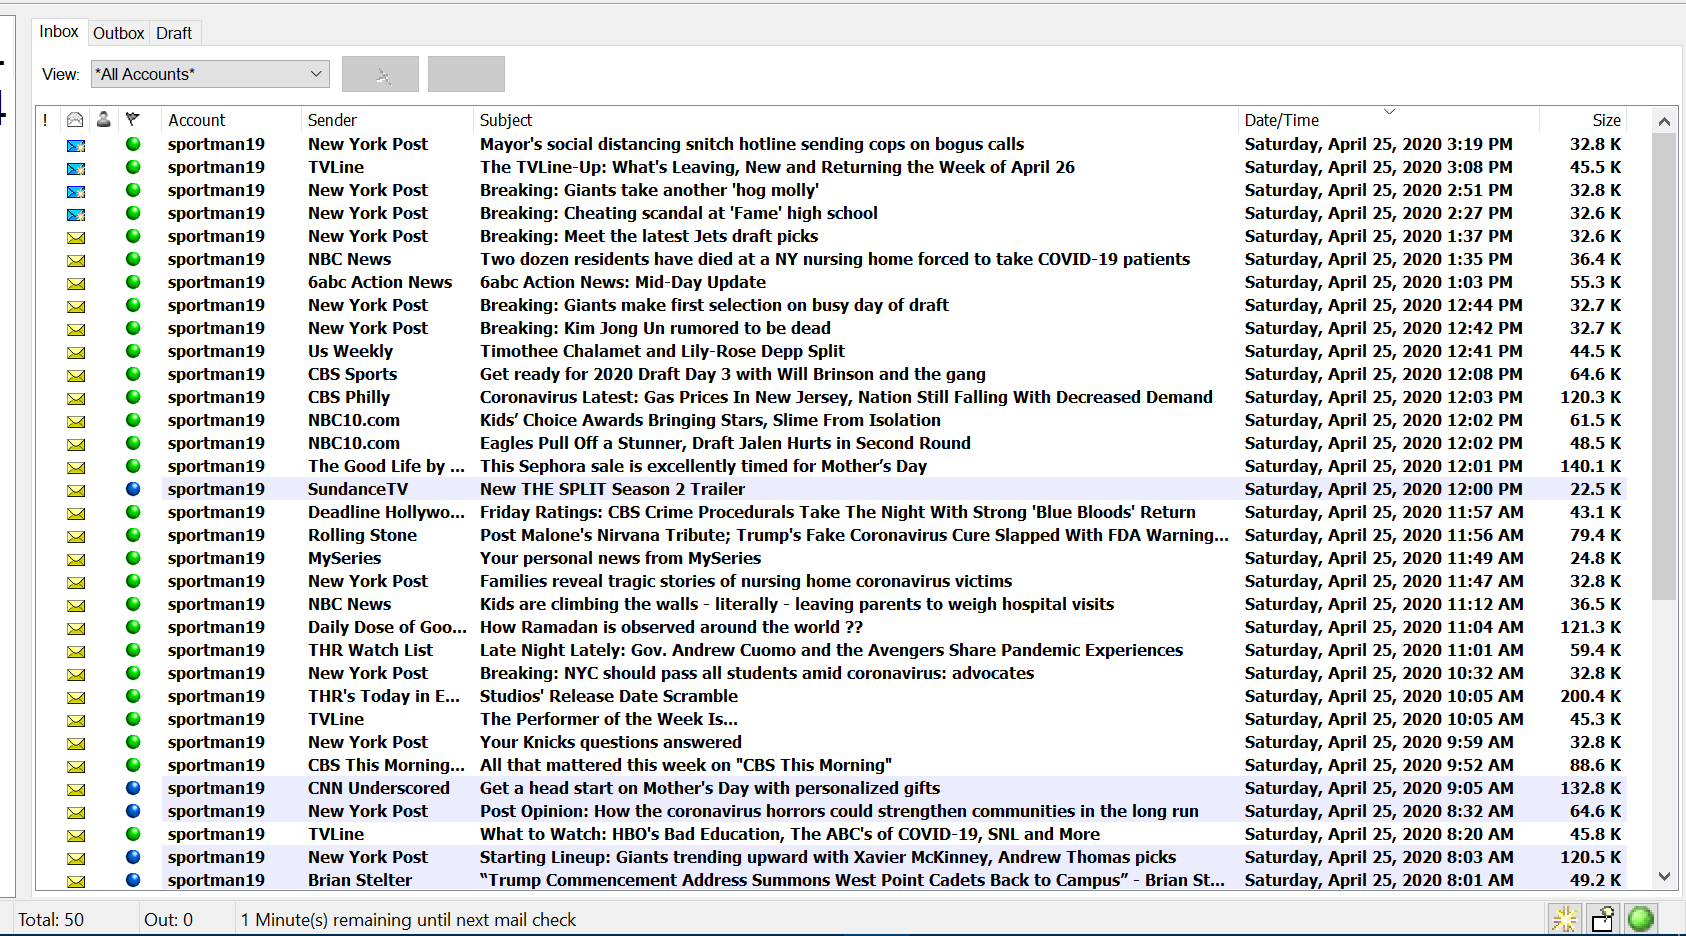Click blue status dot of SundanceTV mail
Image resolution: width=1686 pixels, height=936 pixels.
[133, 489]
